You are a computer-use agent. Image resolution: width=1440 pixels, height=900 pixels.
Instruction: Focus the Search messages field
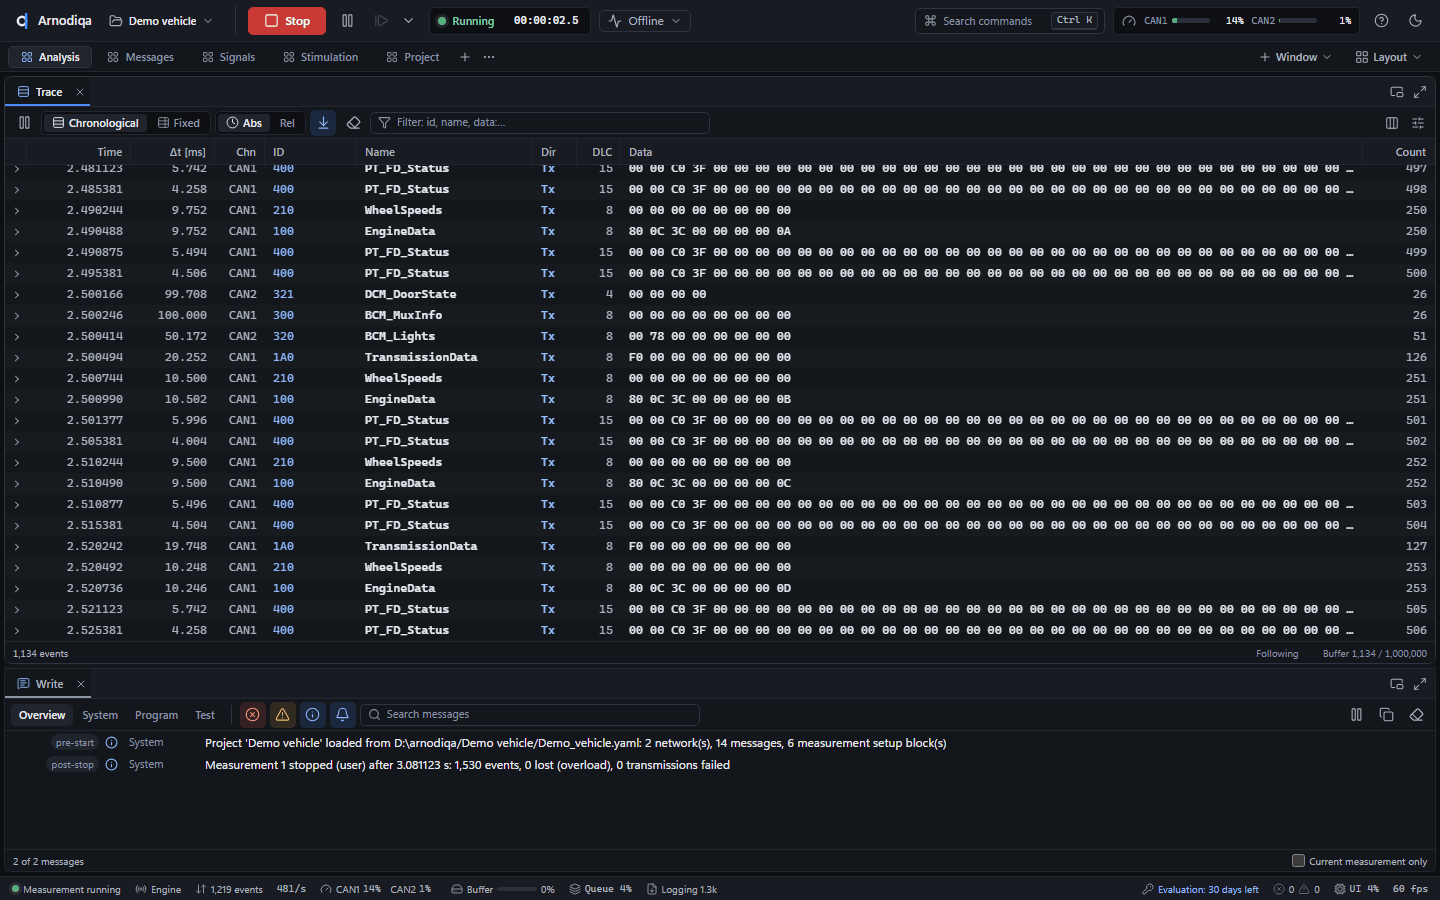point(530,715)
